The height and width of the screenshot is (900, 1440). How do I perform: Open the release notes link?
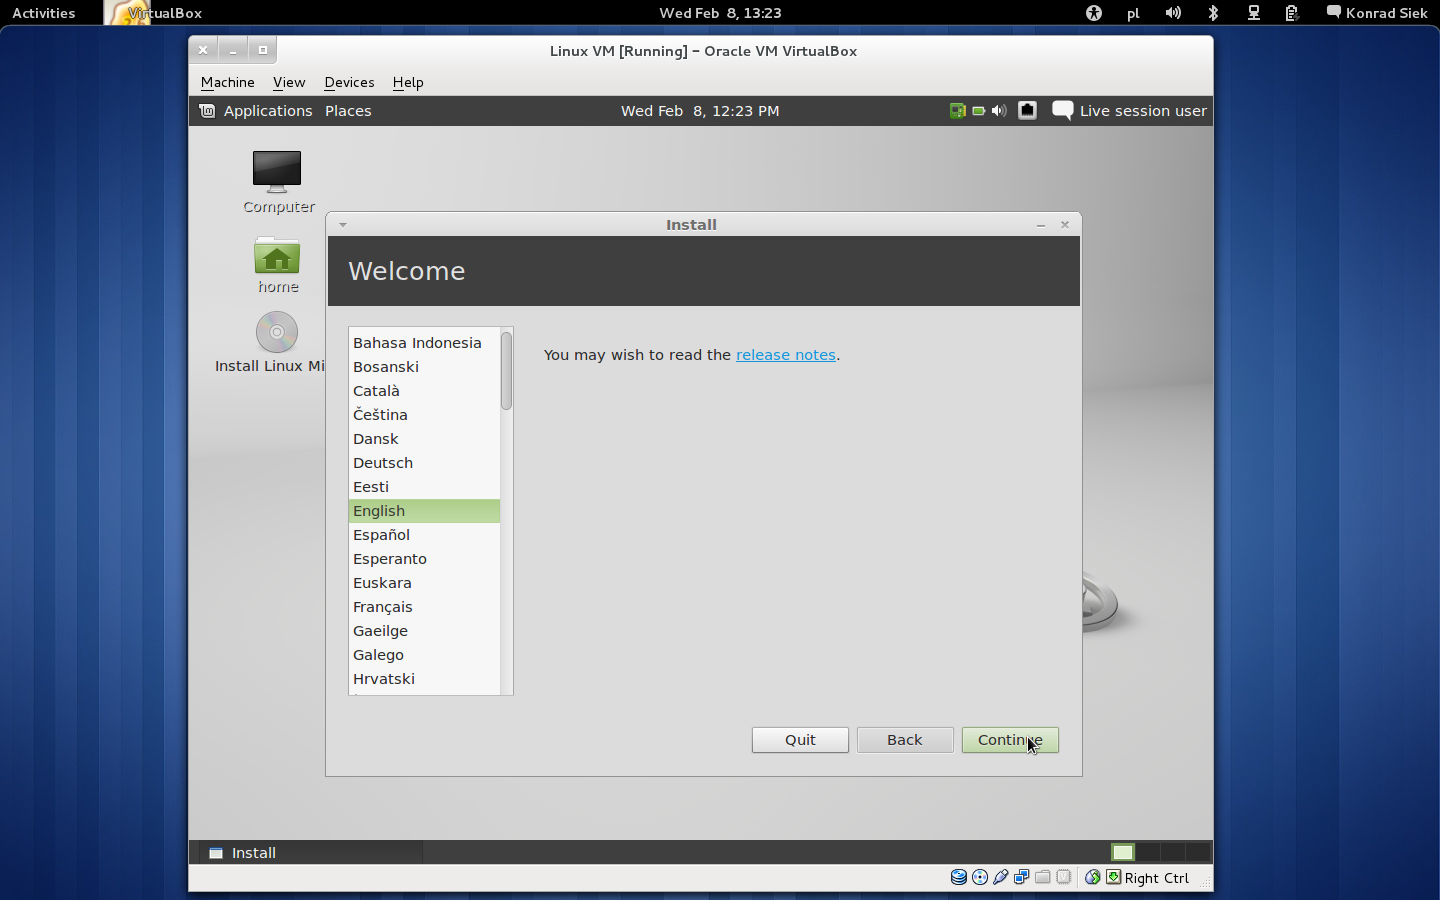pyautogui.click(x=786, y=355)
